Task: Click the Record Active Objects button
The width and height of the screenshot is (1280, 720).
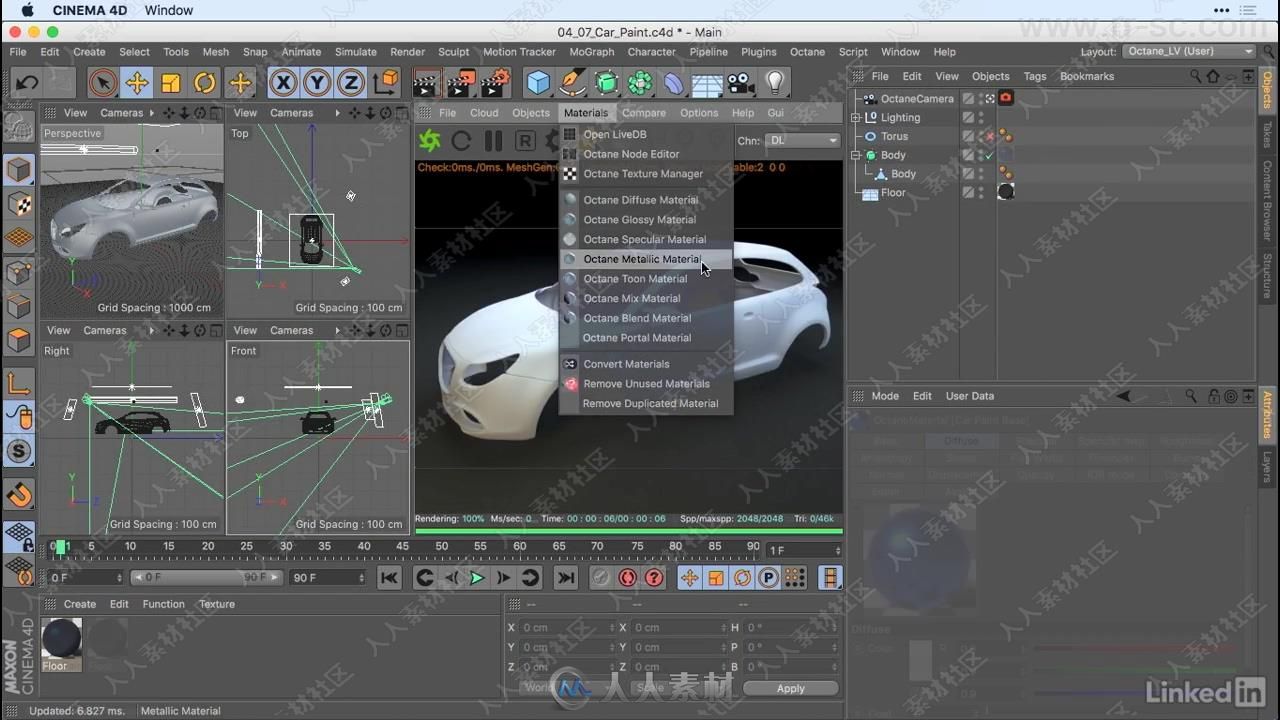Action: click(600, 577)
